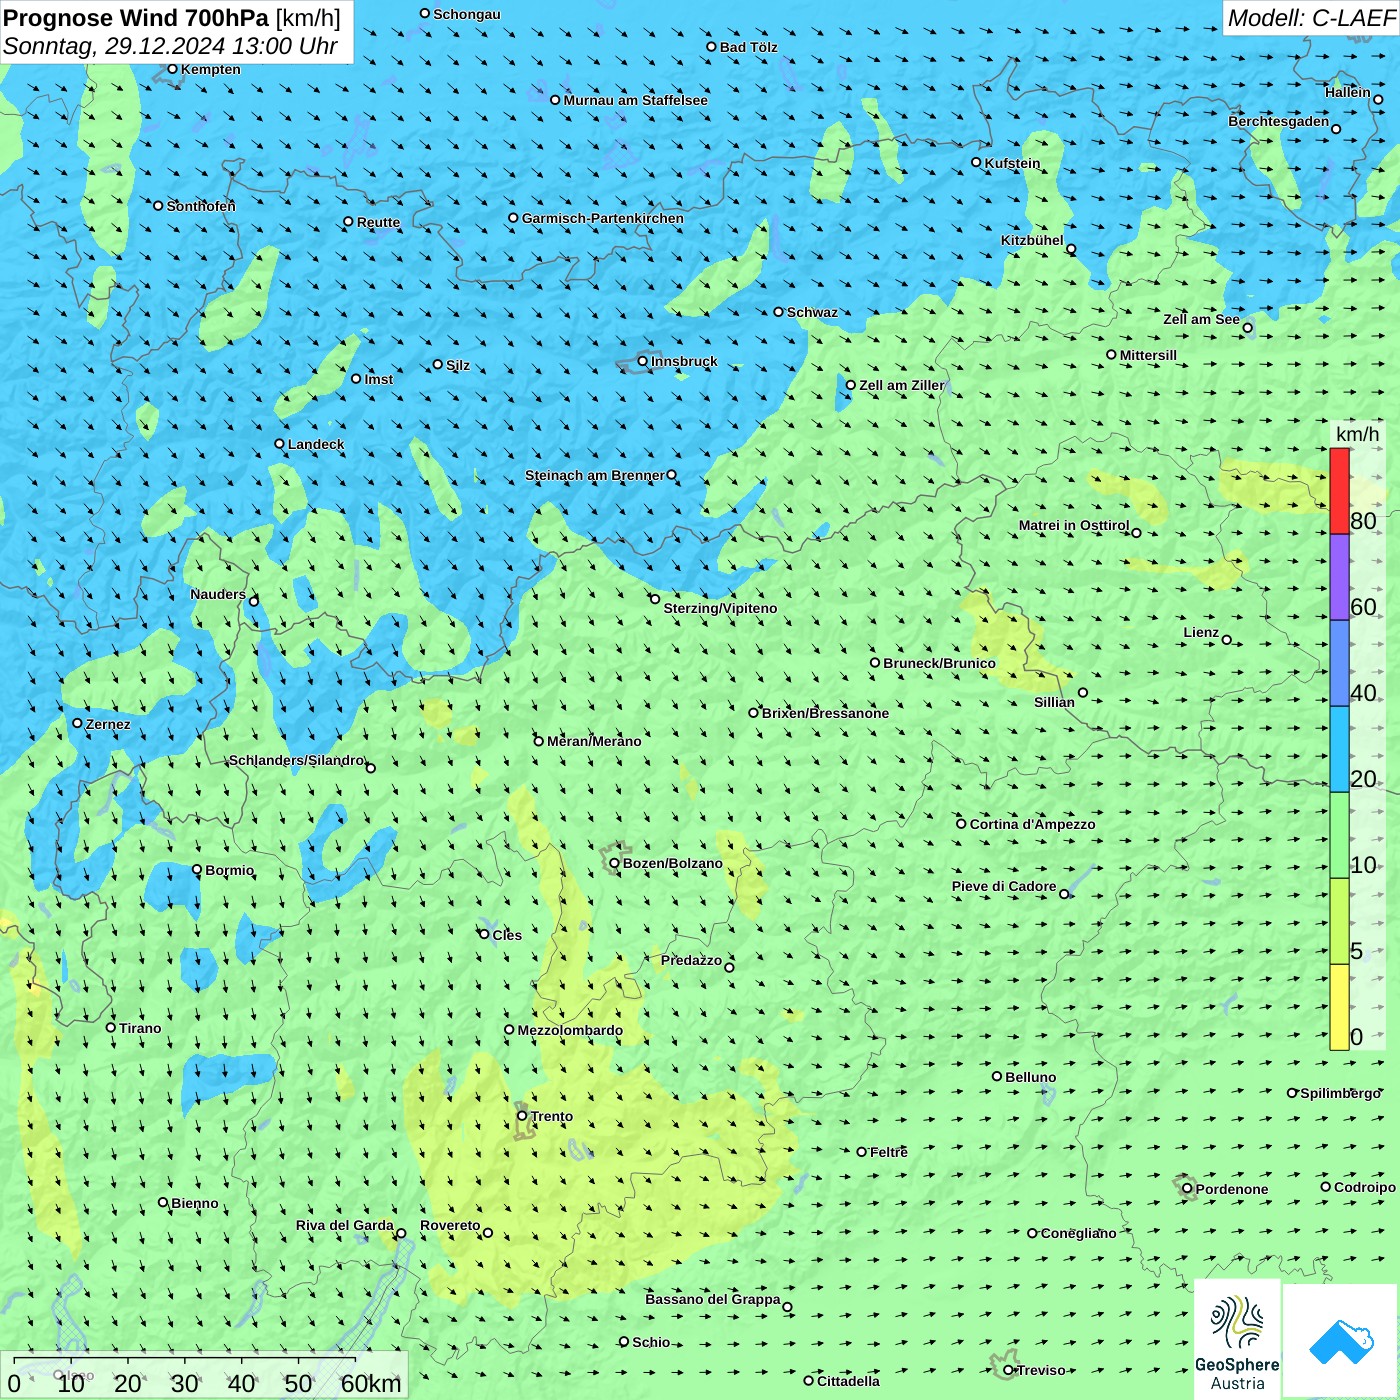
Task: Click the Schwaz city marker
Action: [779, 312]
